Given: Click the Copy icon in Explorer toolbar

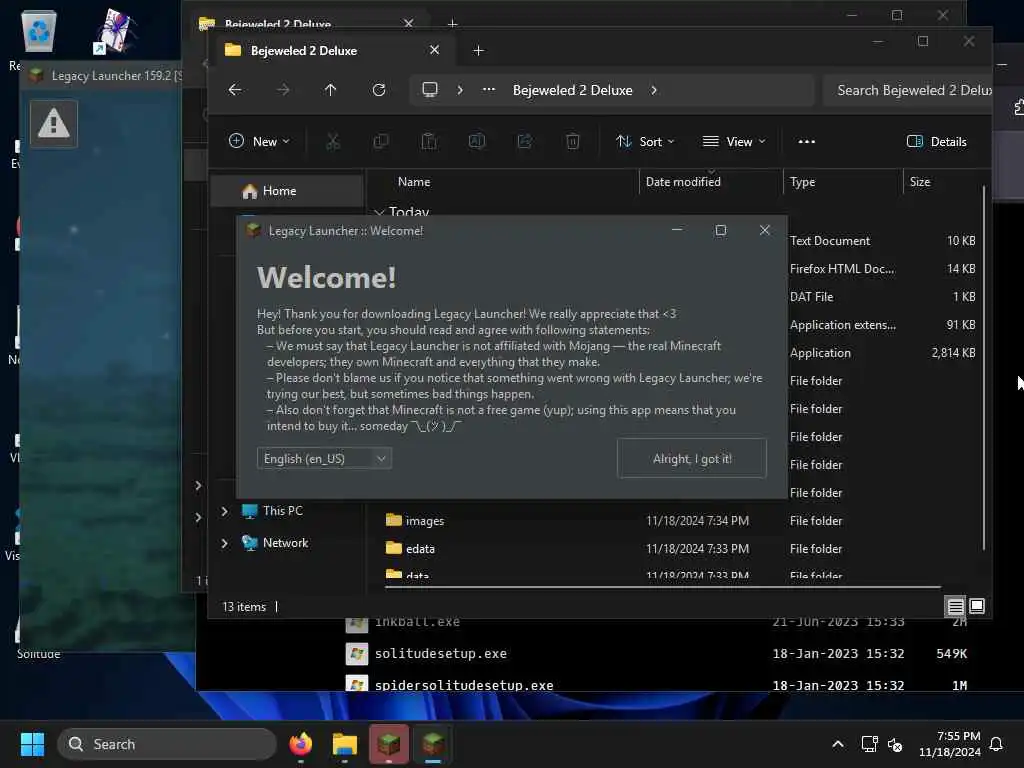Looking at the screenshot, I should tap(381, 141).
